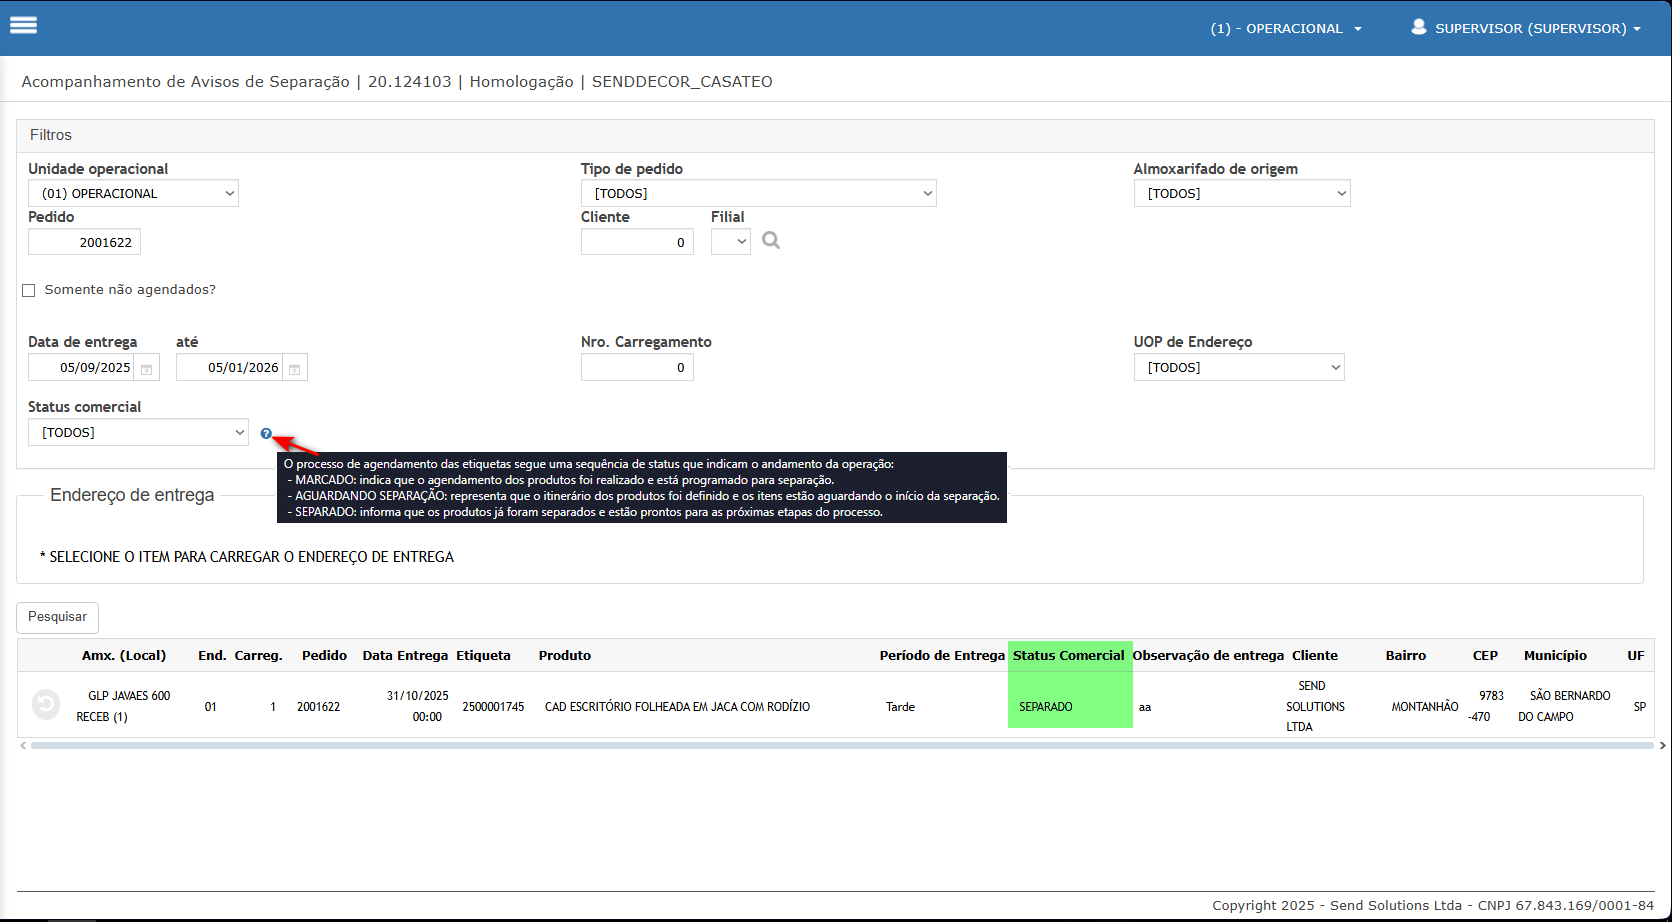1672x922 pixels.
Task: Click the Nro. Carregamento input field
Action: (x=637, y=368)
